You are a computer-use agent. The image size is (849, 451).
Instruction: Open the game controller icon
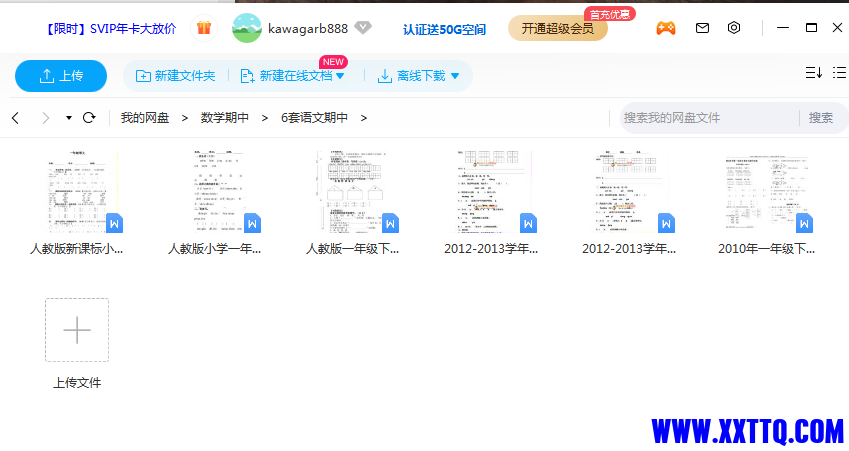(x=665, y=28)
